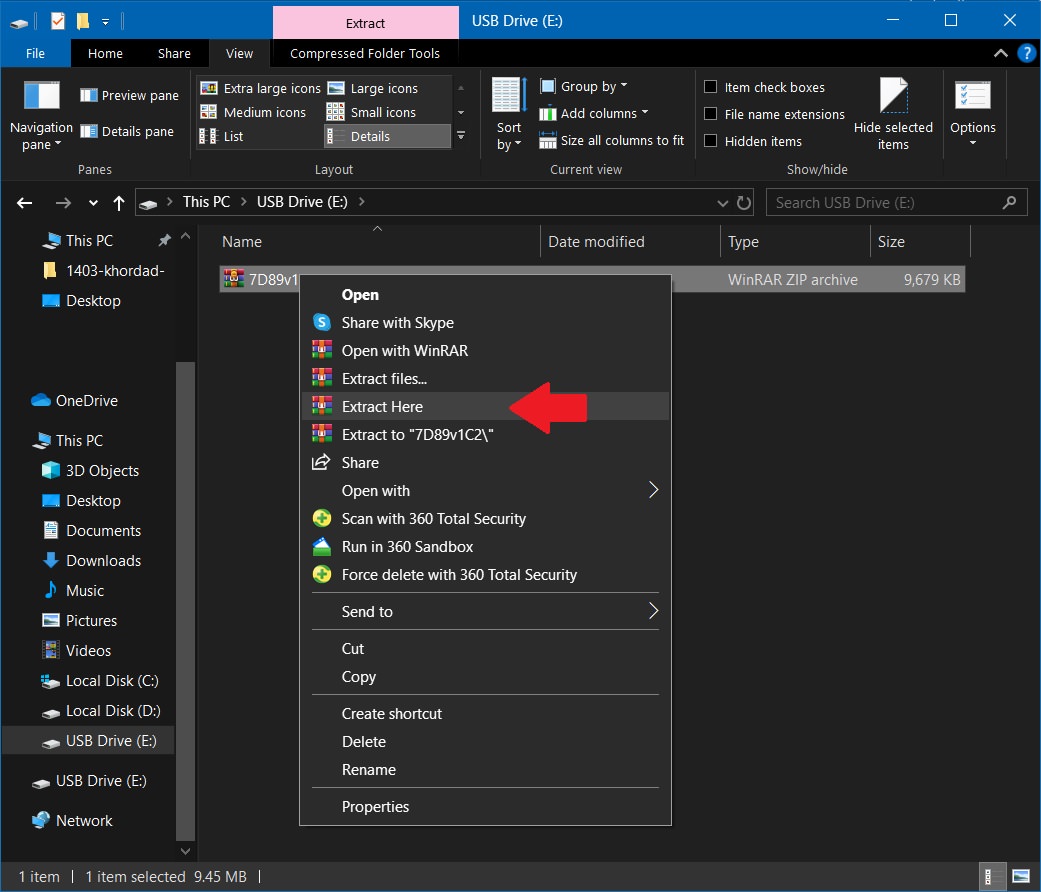Switch to the Share tab
The image size is (1041, 892).
[174, 53]
